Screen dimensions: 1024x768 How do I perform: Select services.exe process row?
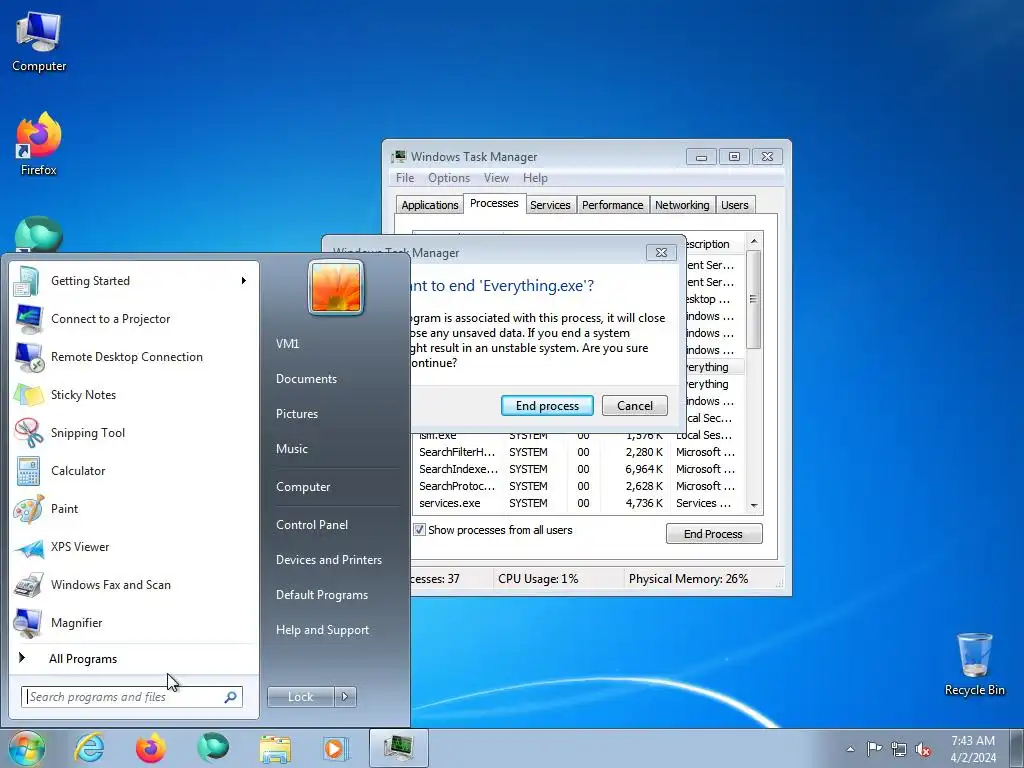point(579,503)
